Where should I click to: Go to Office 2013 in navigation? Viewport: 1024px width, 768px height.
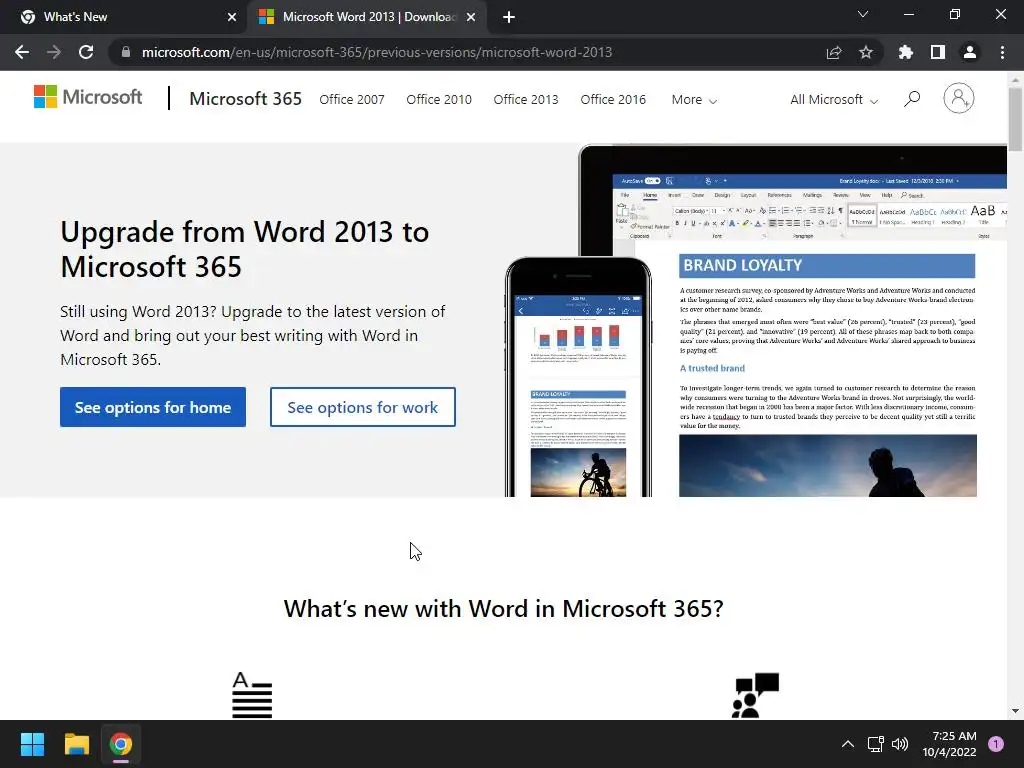(x=526, y=99)
